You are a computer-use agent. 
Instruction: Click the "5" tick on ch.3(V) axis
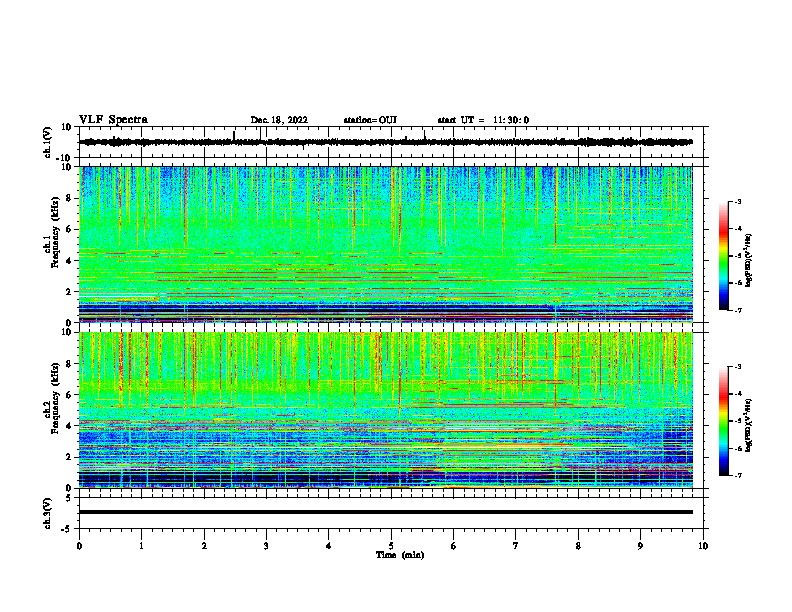(x=69, y=498)
